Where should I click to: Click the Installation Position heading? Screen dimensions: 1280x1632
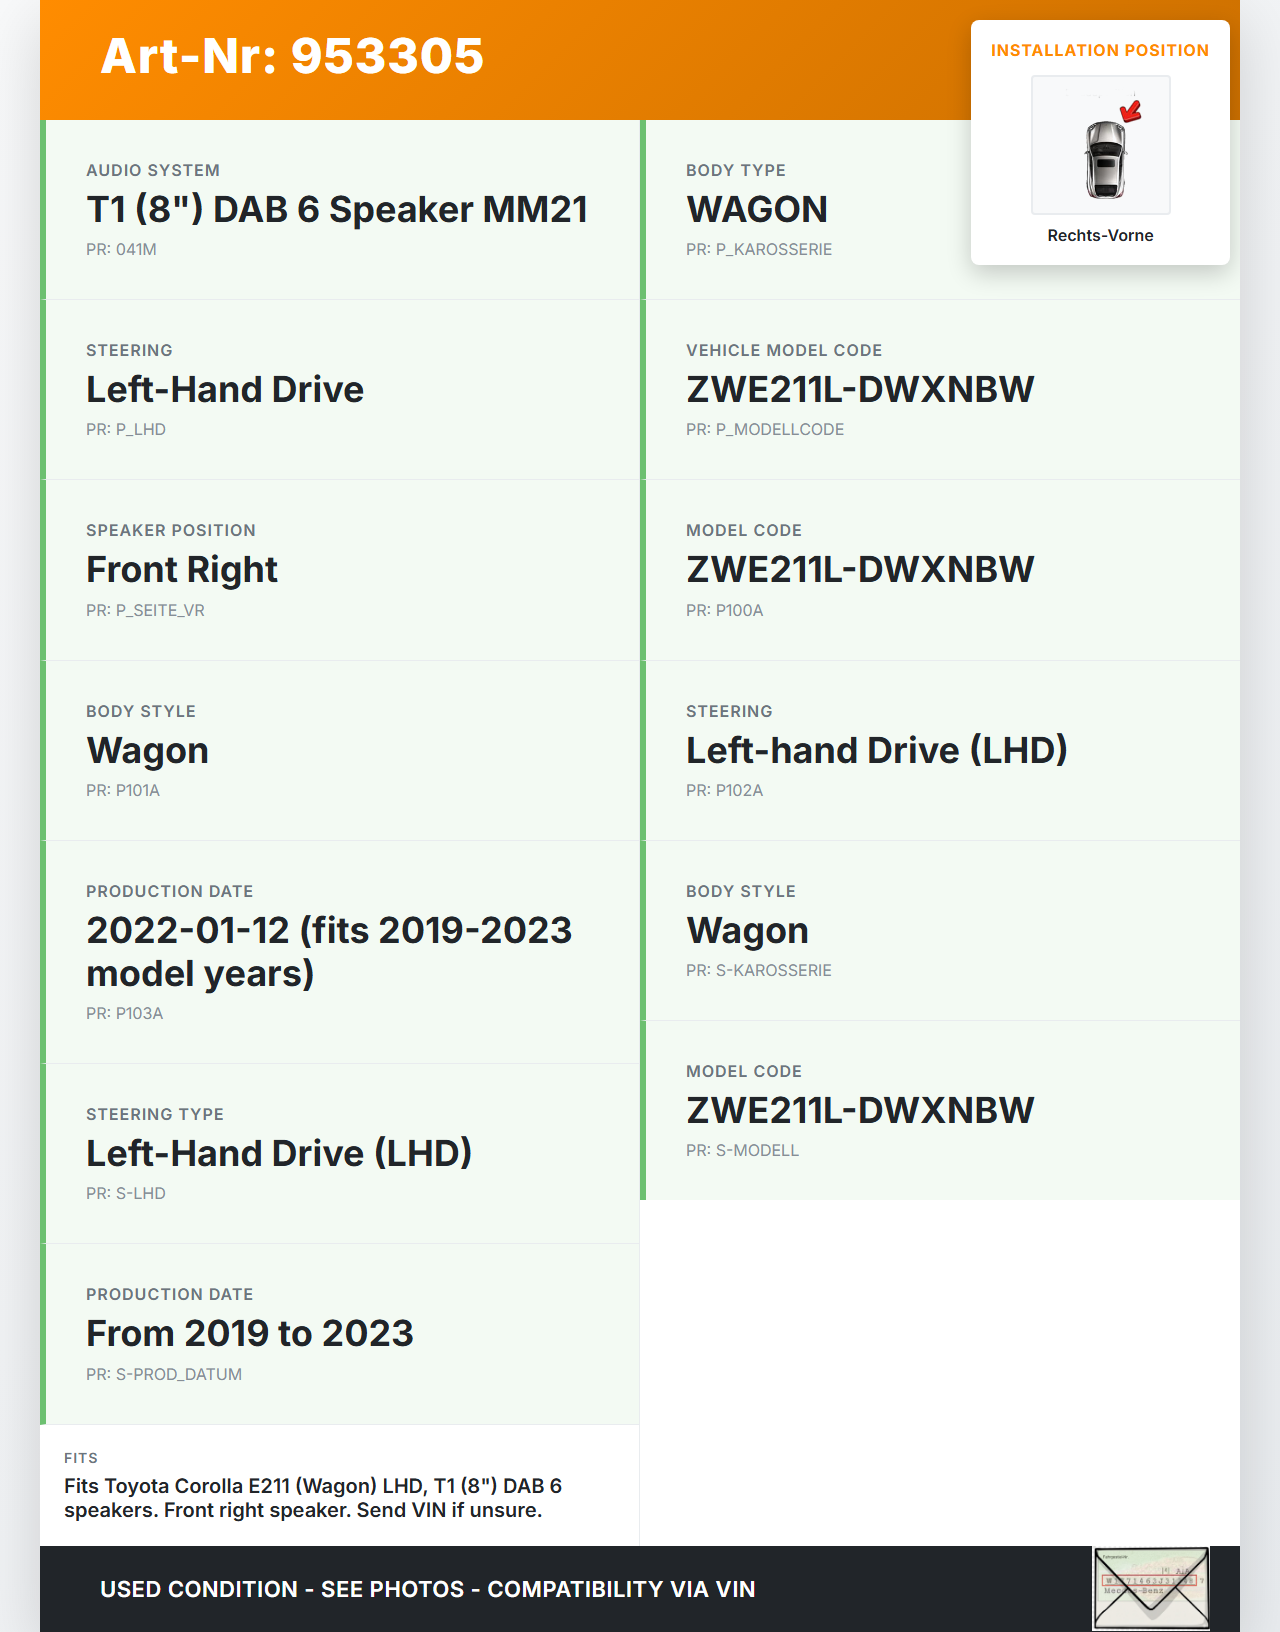coord(1099,51)
